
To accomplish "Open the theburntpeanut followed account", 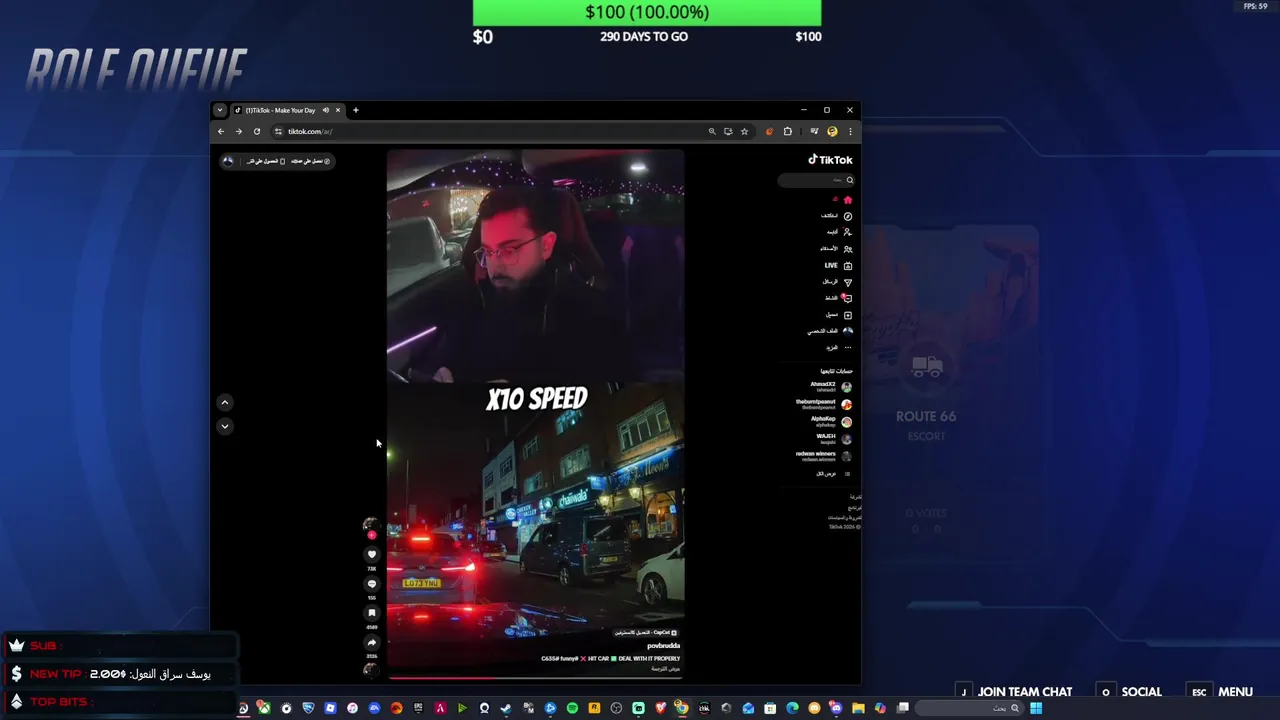I will pos(825,404).
